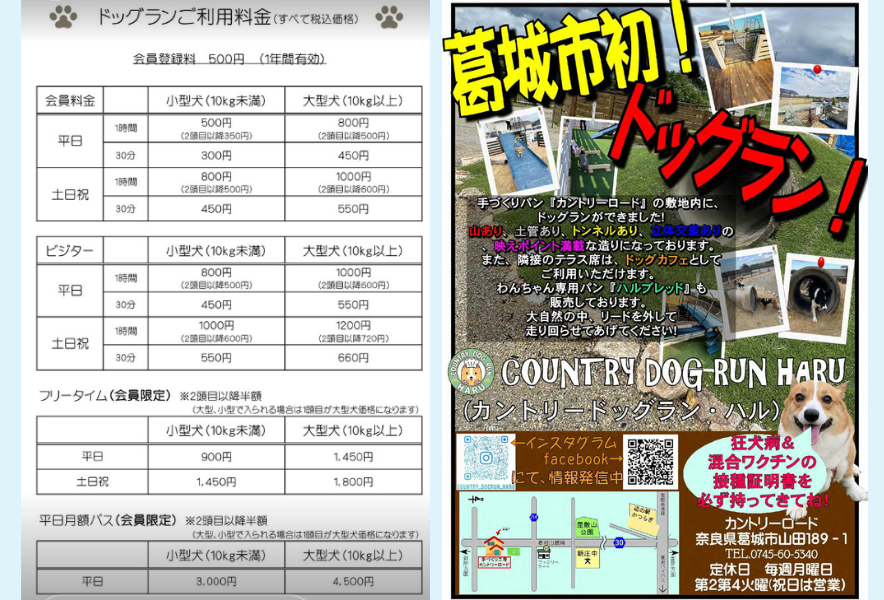Click the blue 立体交差あり text
Image resolution: width=884 pixels, height=600 pixels.
point(686,231)
